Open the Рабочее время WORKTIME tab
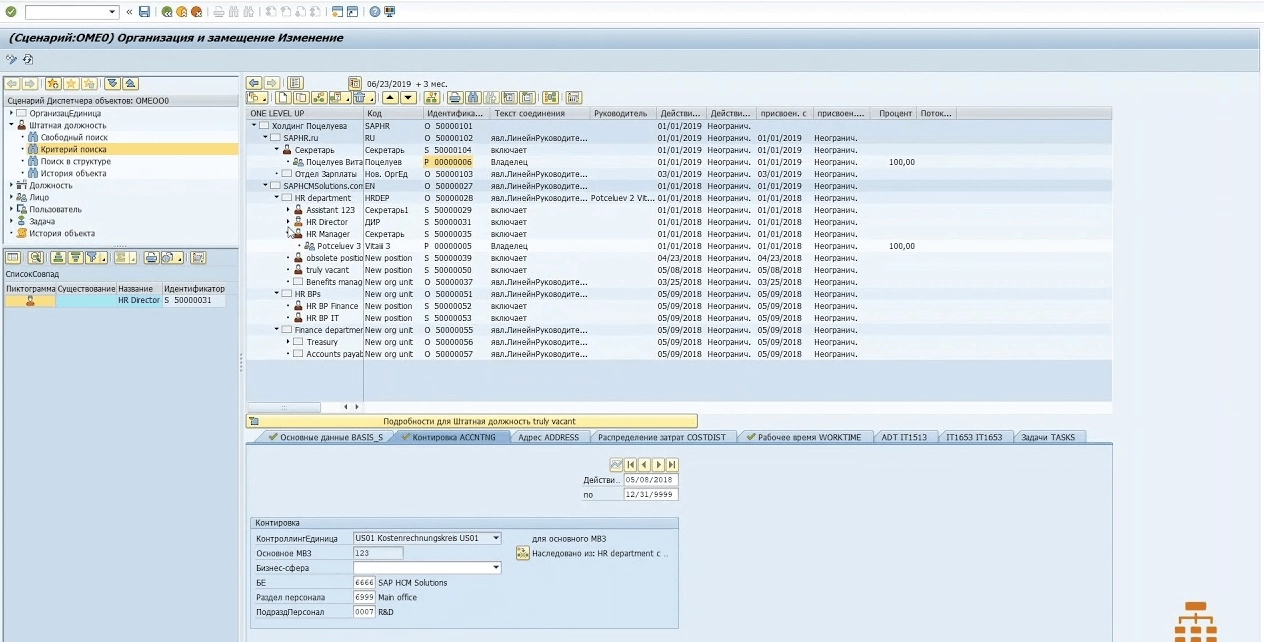The image size is (1264, 642). click(x=808, y=437)
